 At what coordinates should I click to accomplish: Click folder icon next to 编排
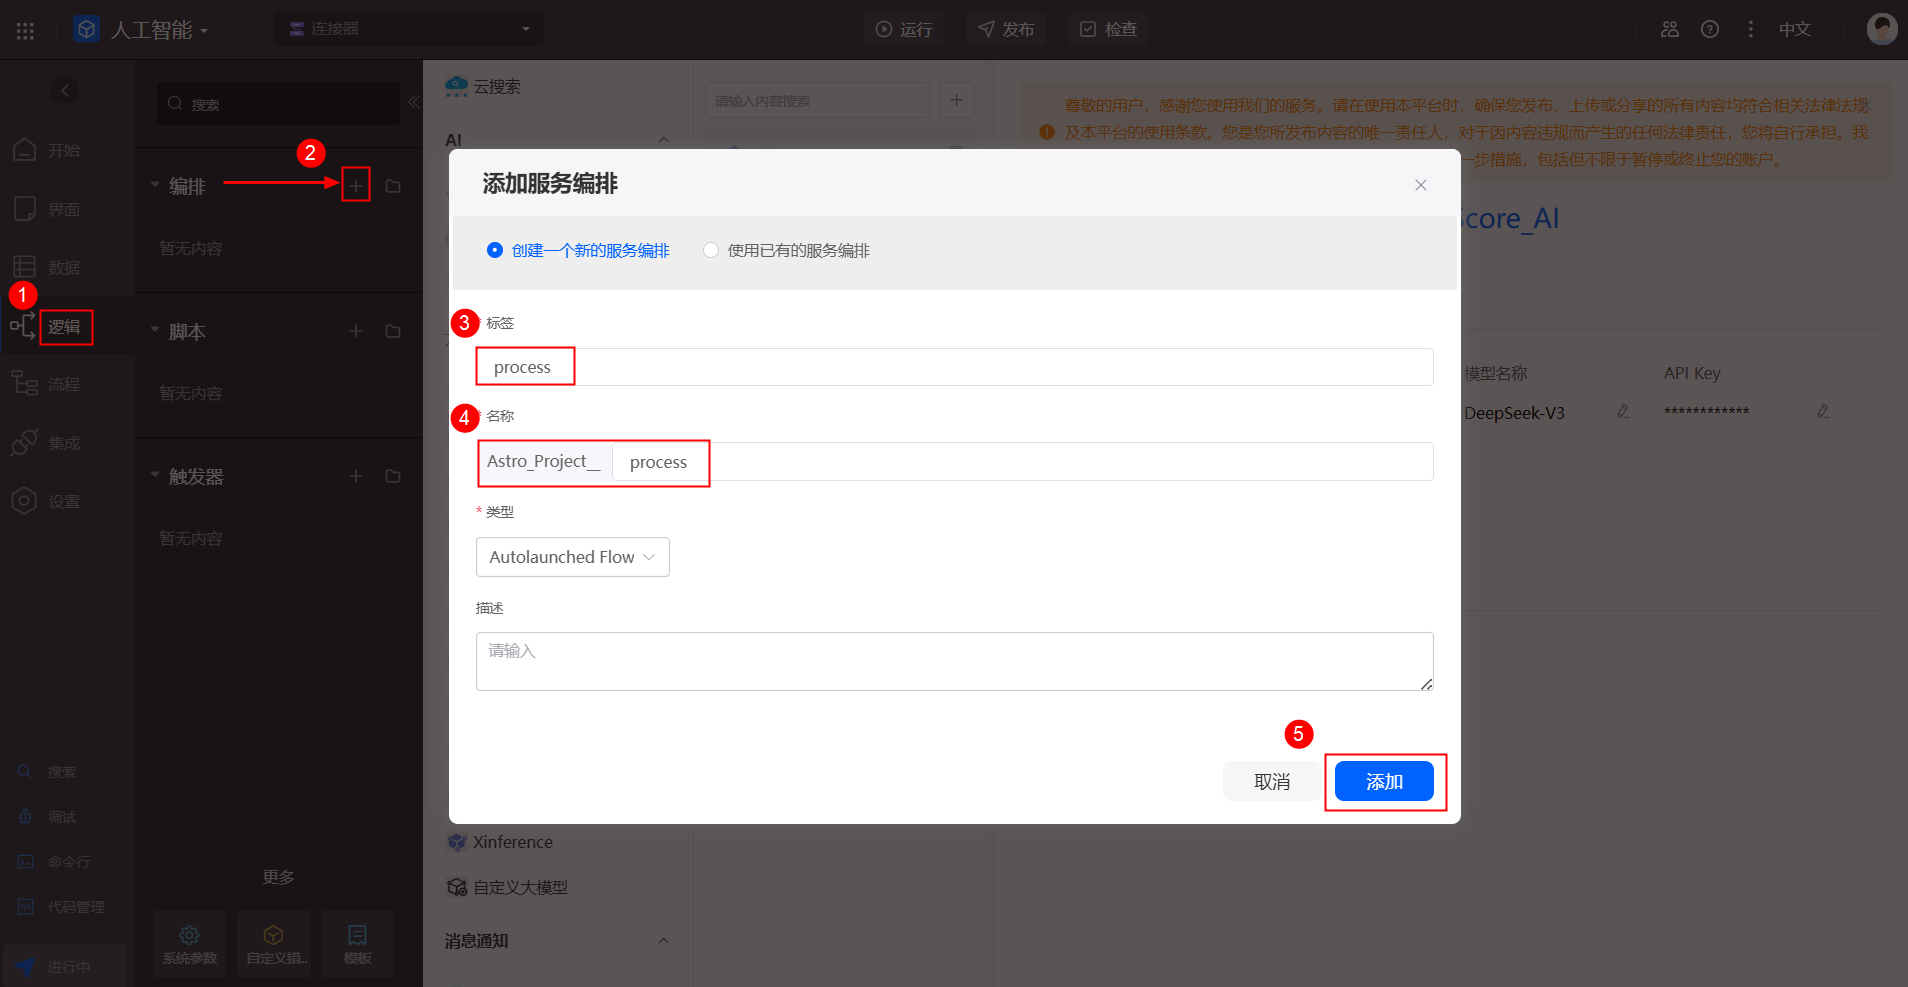[x=393, y=186]
